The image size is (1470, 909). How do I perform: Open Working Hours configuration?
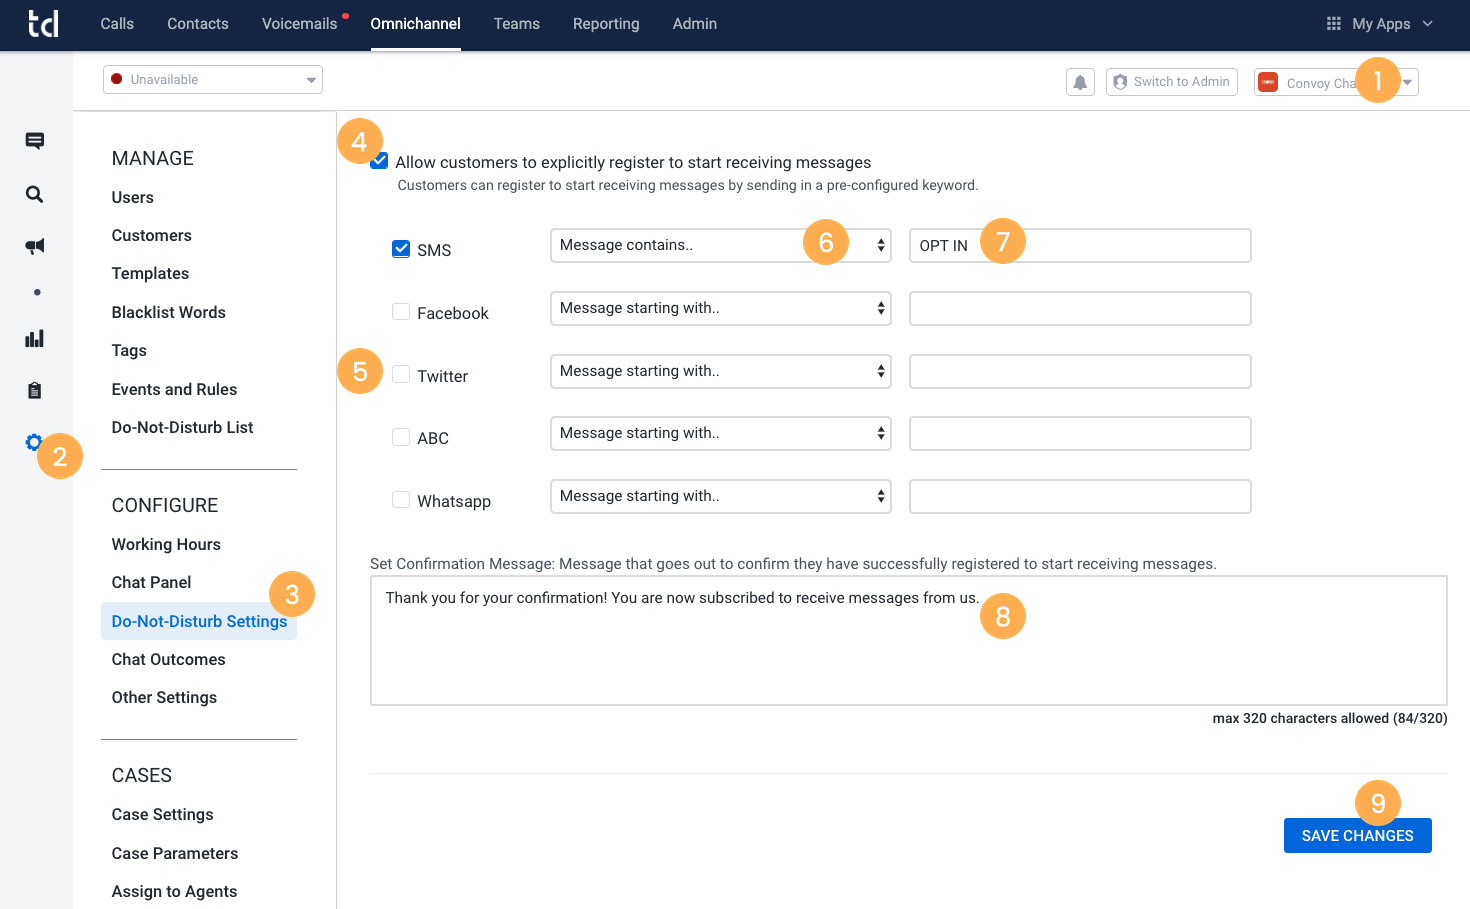point(166,544)
